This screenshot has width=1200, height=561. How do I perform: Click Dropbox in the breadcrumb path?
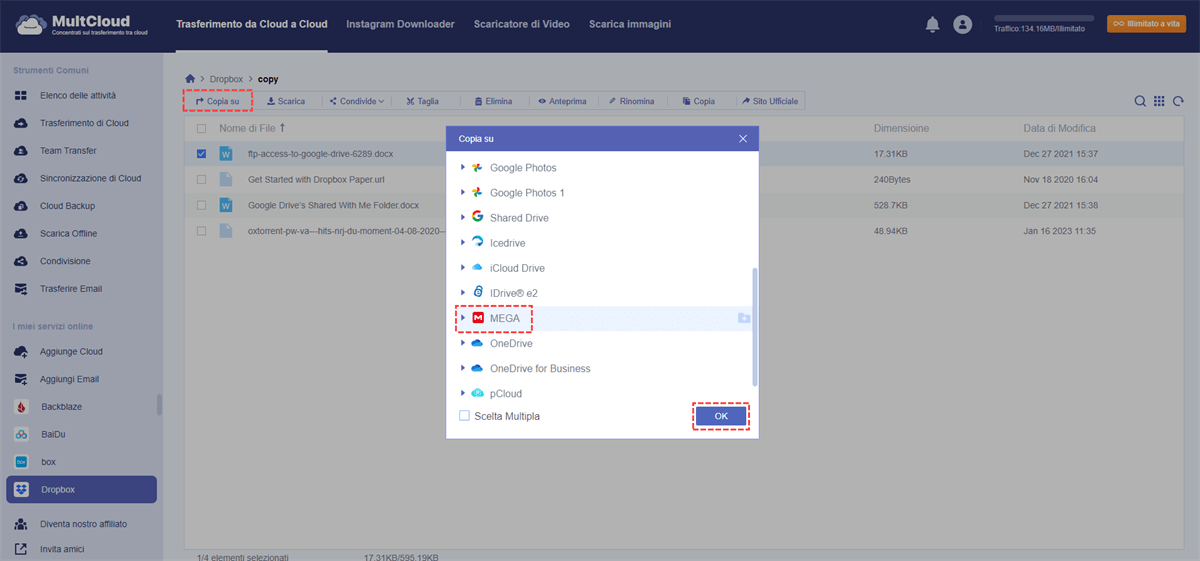[x=226, y=78]
